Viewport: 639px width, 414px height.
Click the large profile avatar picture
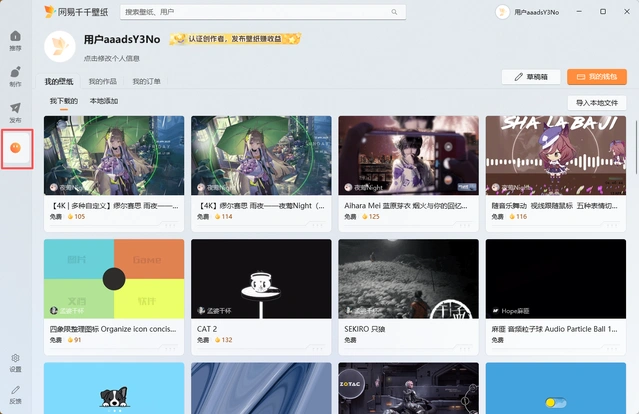[x=63, y=45]
